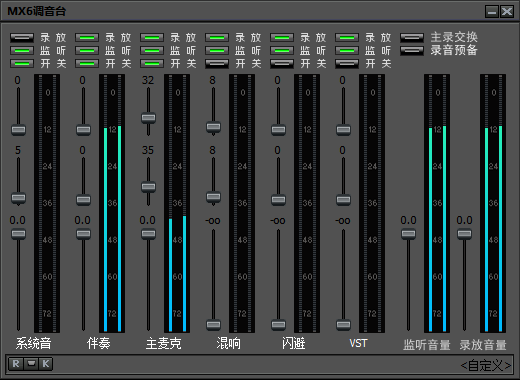Screen dimensions: 520x380
Task: Toggle 录放 switch on 系统音 channel
Action: click(x=22, y=38)
